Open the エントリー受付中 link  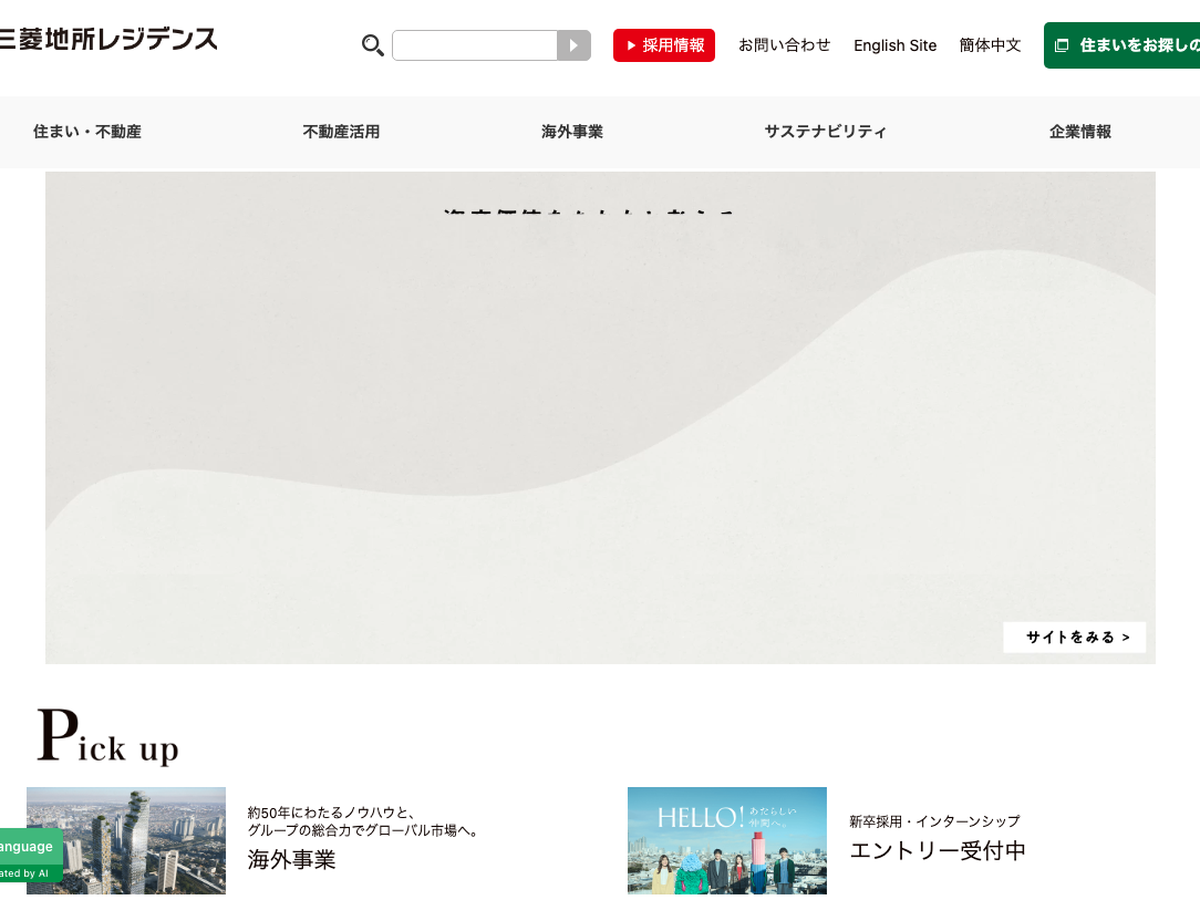937,851
